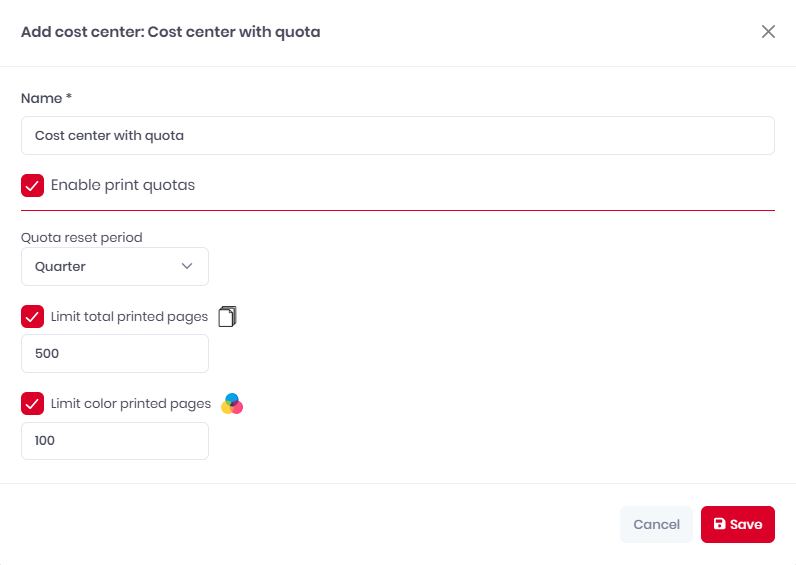The height and width of the screenshot is (565, 796).
Task: Focus the Name input field
Action: [397, 135]
